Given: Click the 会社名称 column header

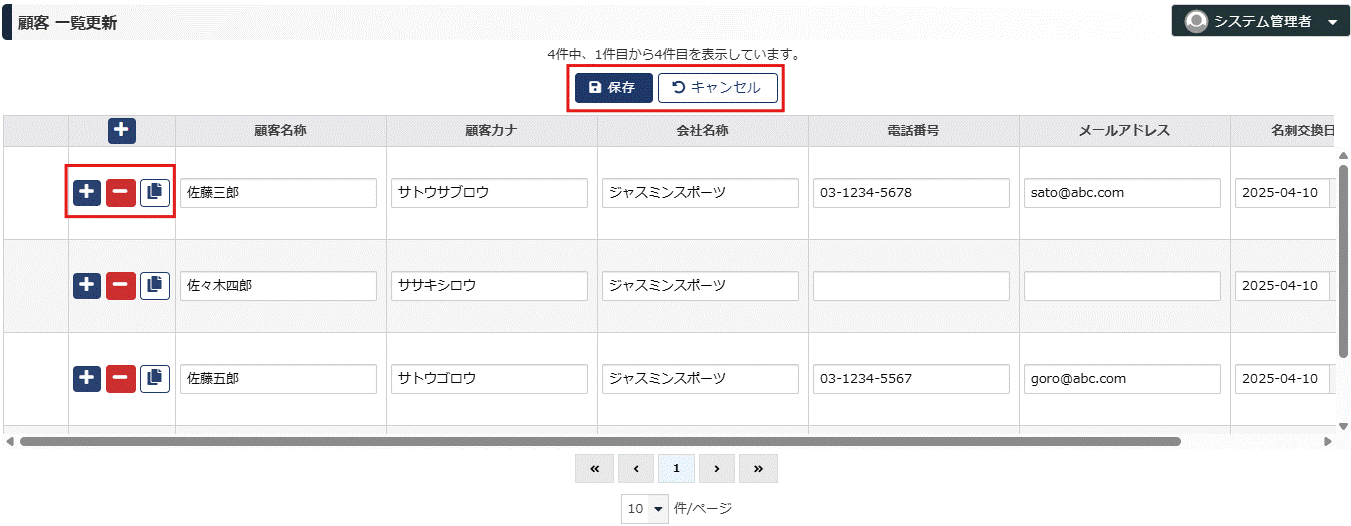Looking at the screenshot, I should [702, 131].
